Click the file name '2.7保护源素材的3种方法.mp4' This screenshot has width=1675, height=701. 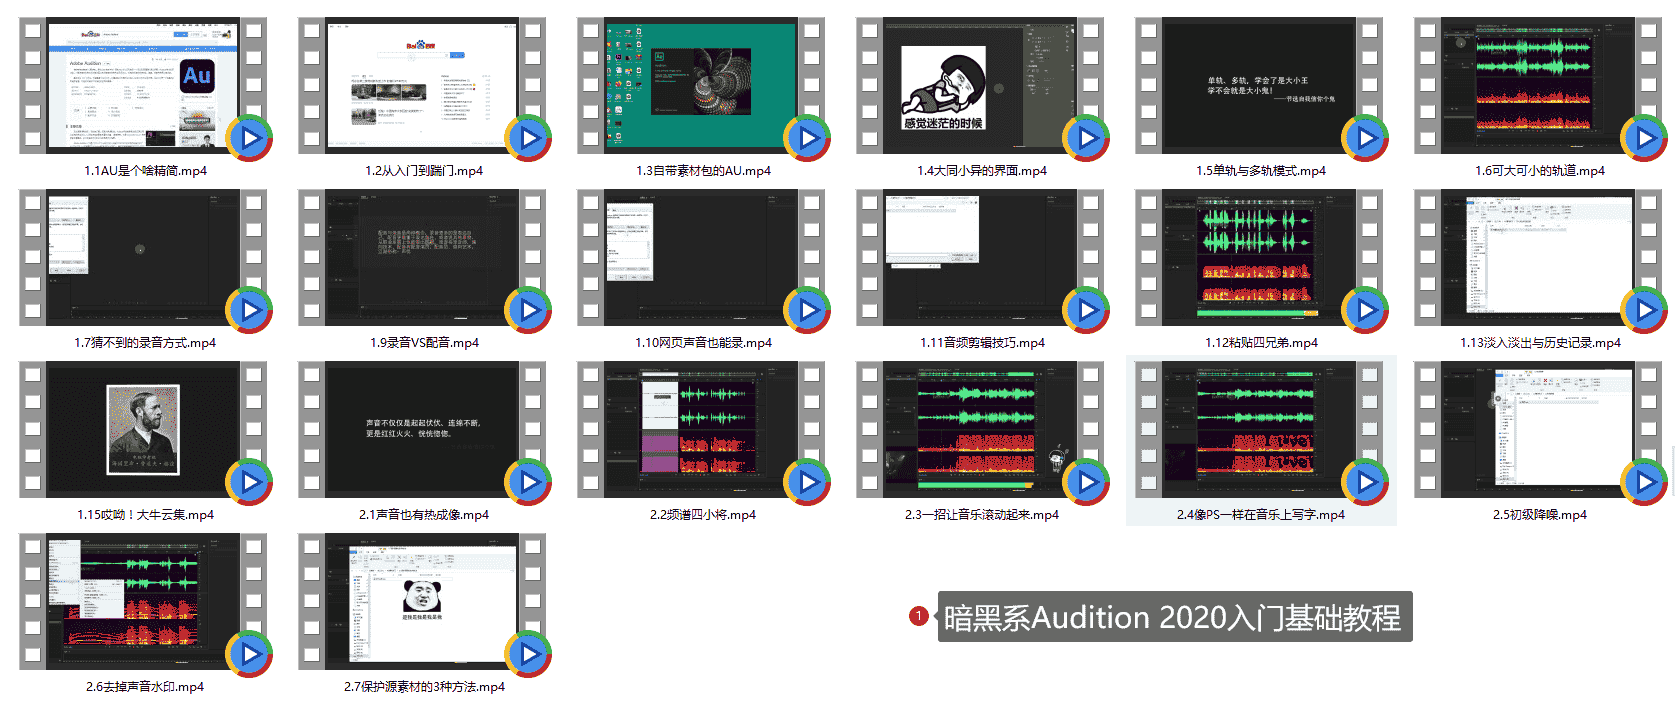pos(424,687)
